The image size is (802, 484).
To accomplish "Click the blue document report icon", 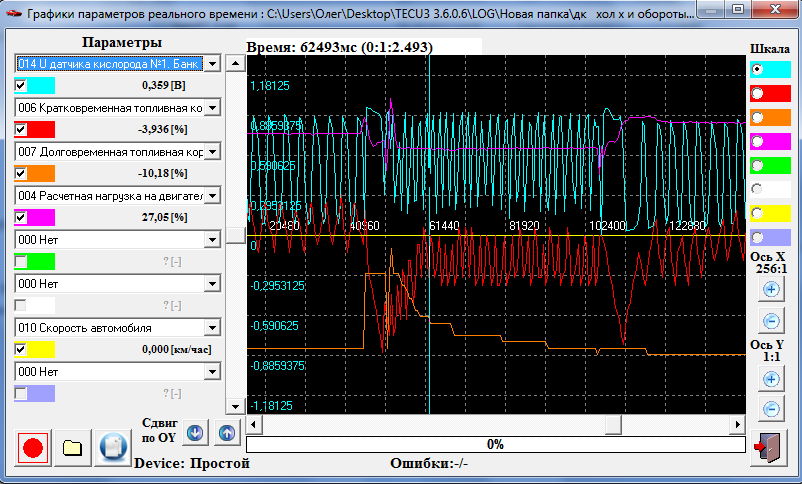I will tap(112, 446).
